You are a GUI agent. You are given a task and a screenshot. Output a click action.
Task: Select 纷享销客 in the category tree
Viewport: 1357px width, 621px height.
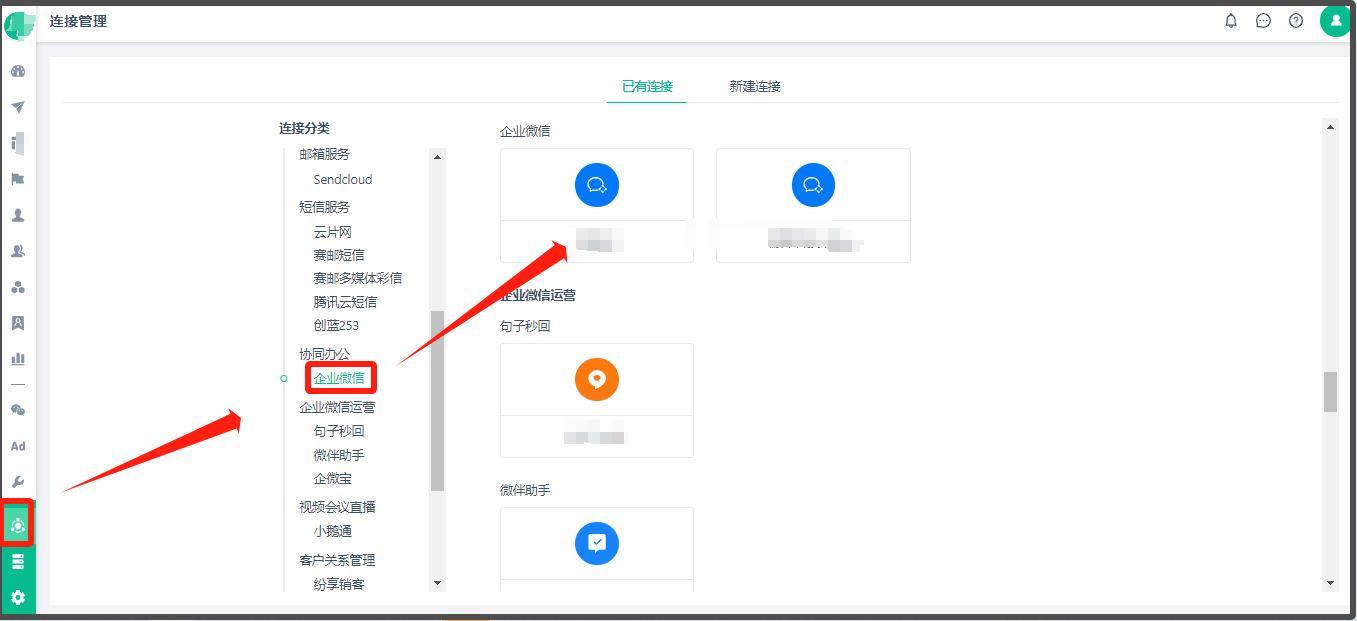coord(339,585)
